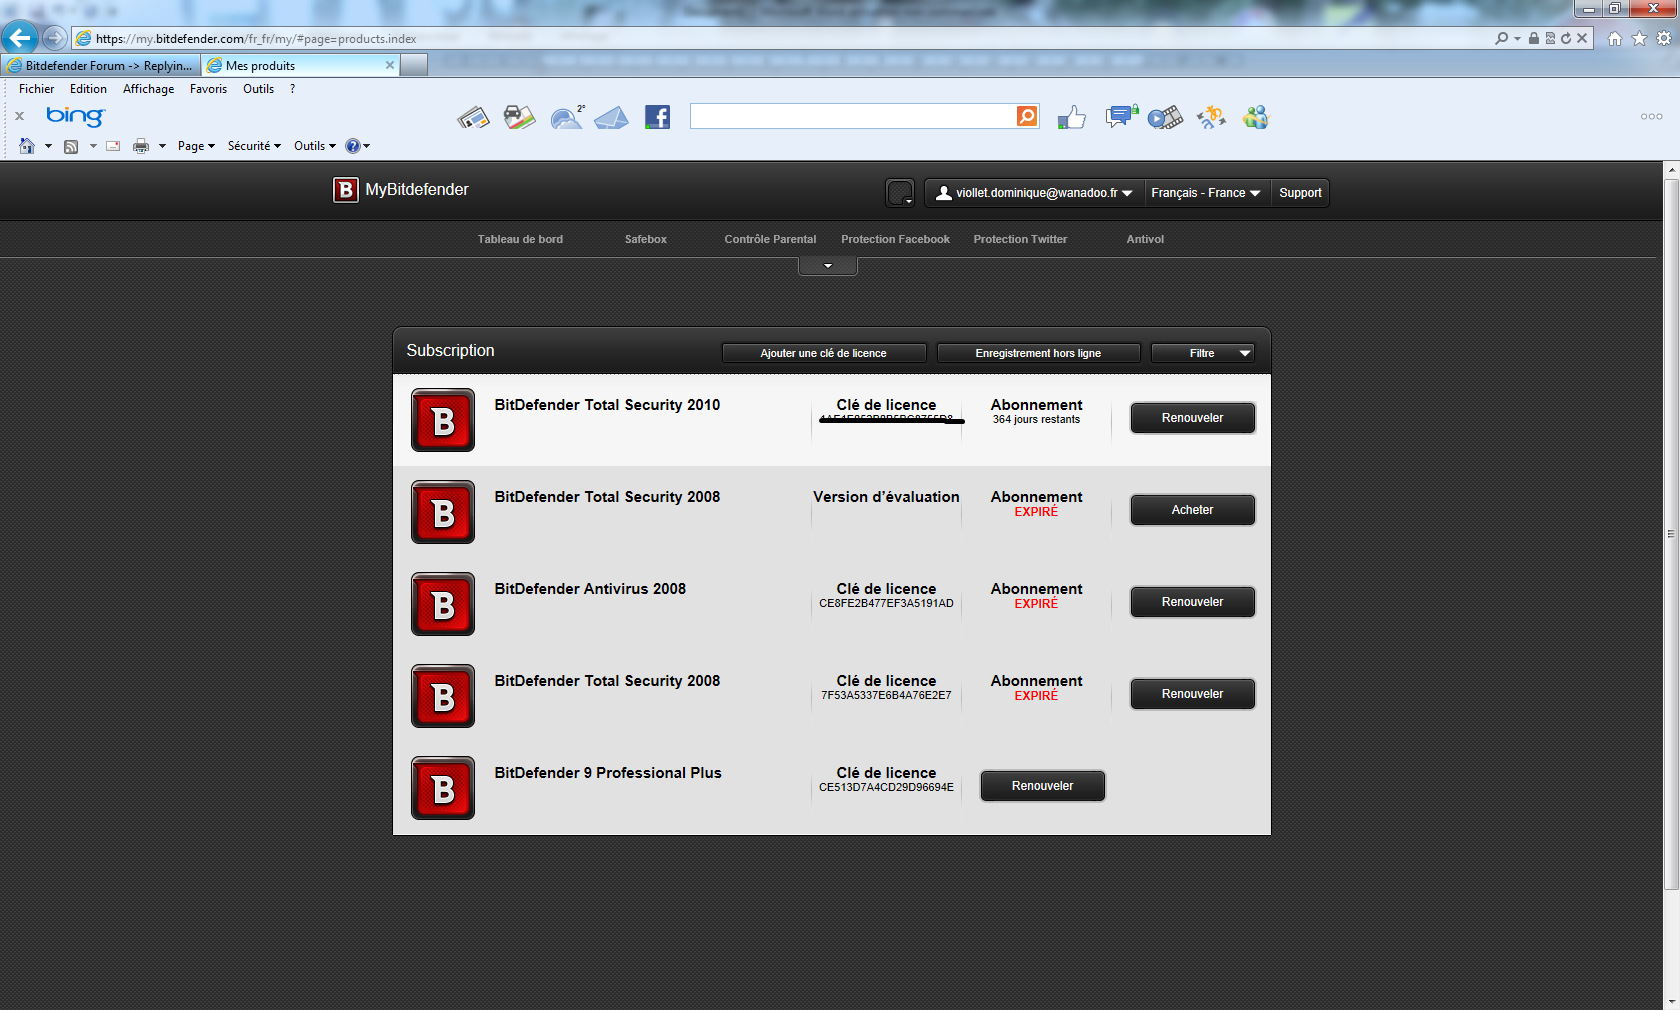Go to Tableau de bord
The image size is (1680, 1010).
(x=520, y=239)
